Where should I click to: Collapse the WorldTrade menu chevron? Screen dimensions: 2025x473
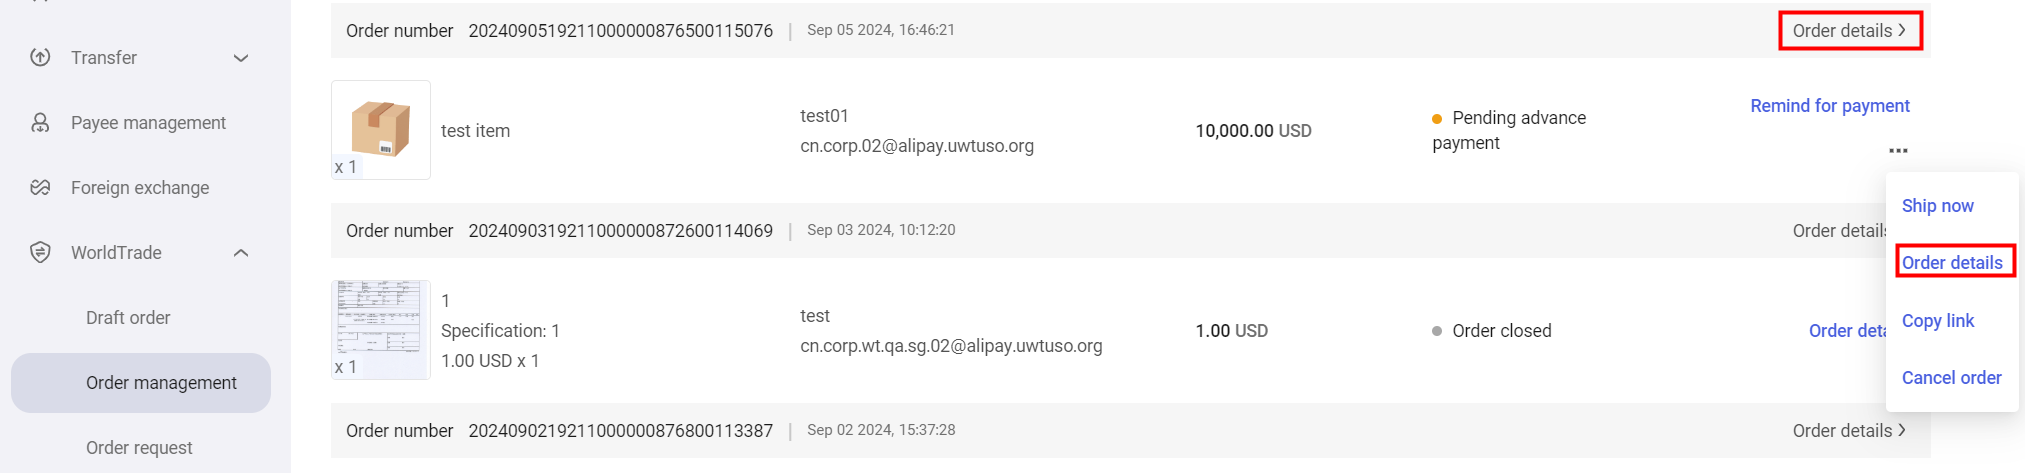[241, 253]
